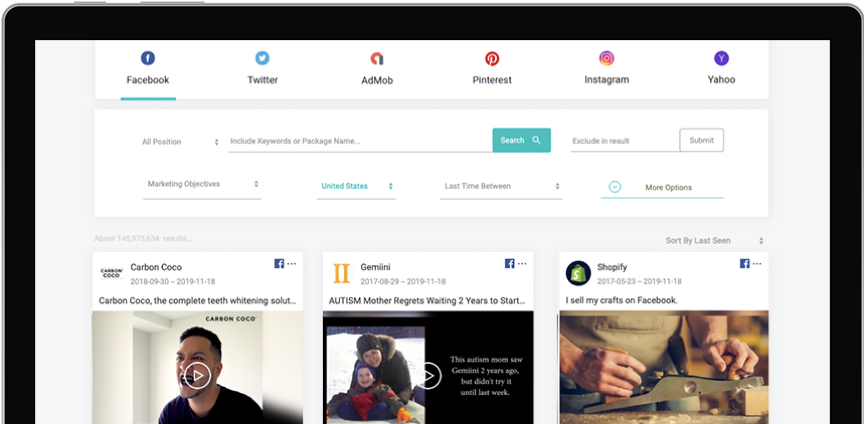Collapse More Options with the minus icon

(615, 187)
